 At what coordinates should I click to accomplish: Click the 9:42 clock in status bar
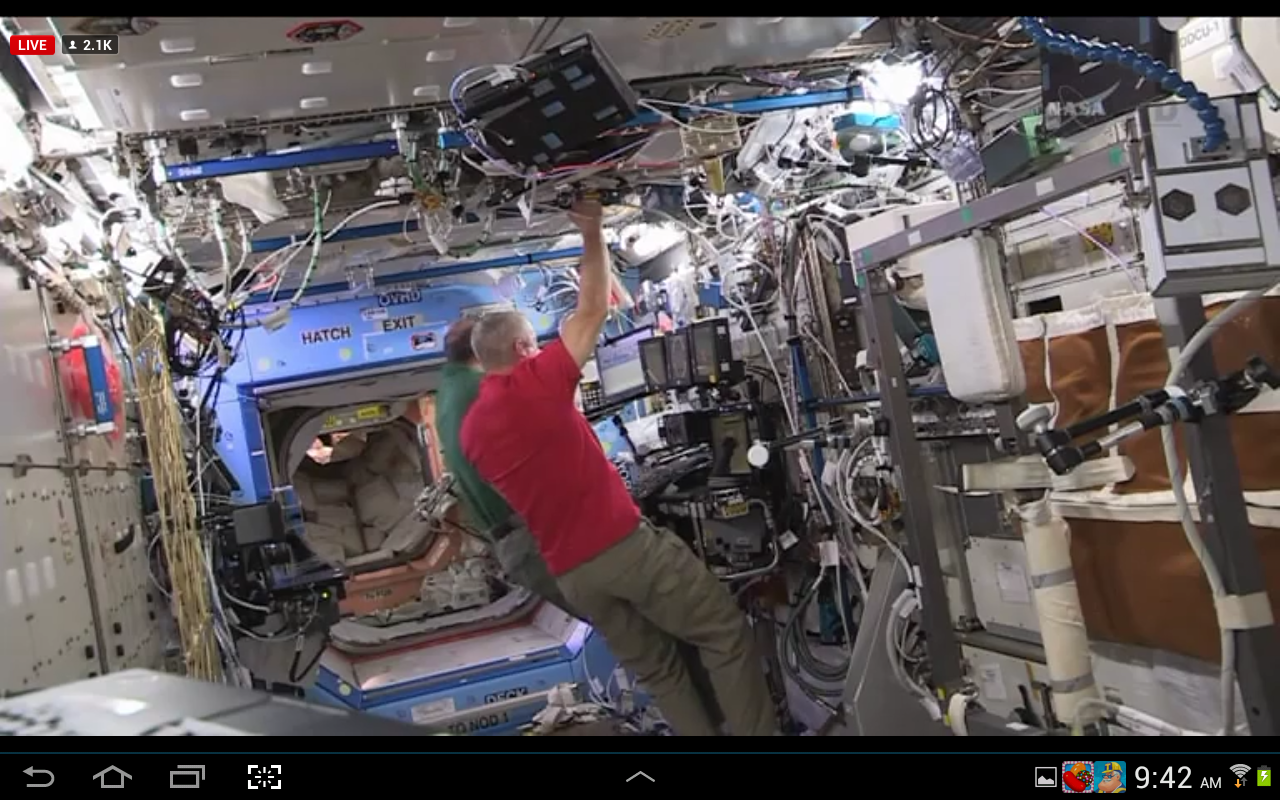pos(1163,777)
